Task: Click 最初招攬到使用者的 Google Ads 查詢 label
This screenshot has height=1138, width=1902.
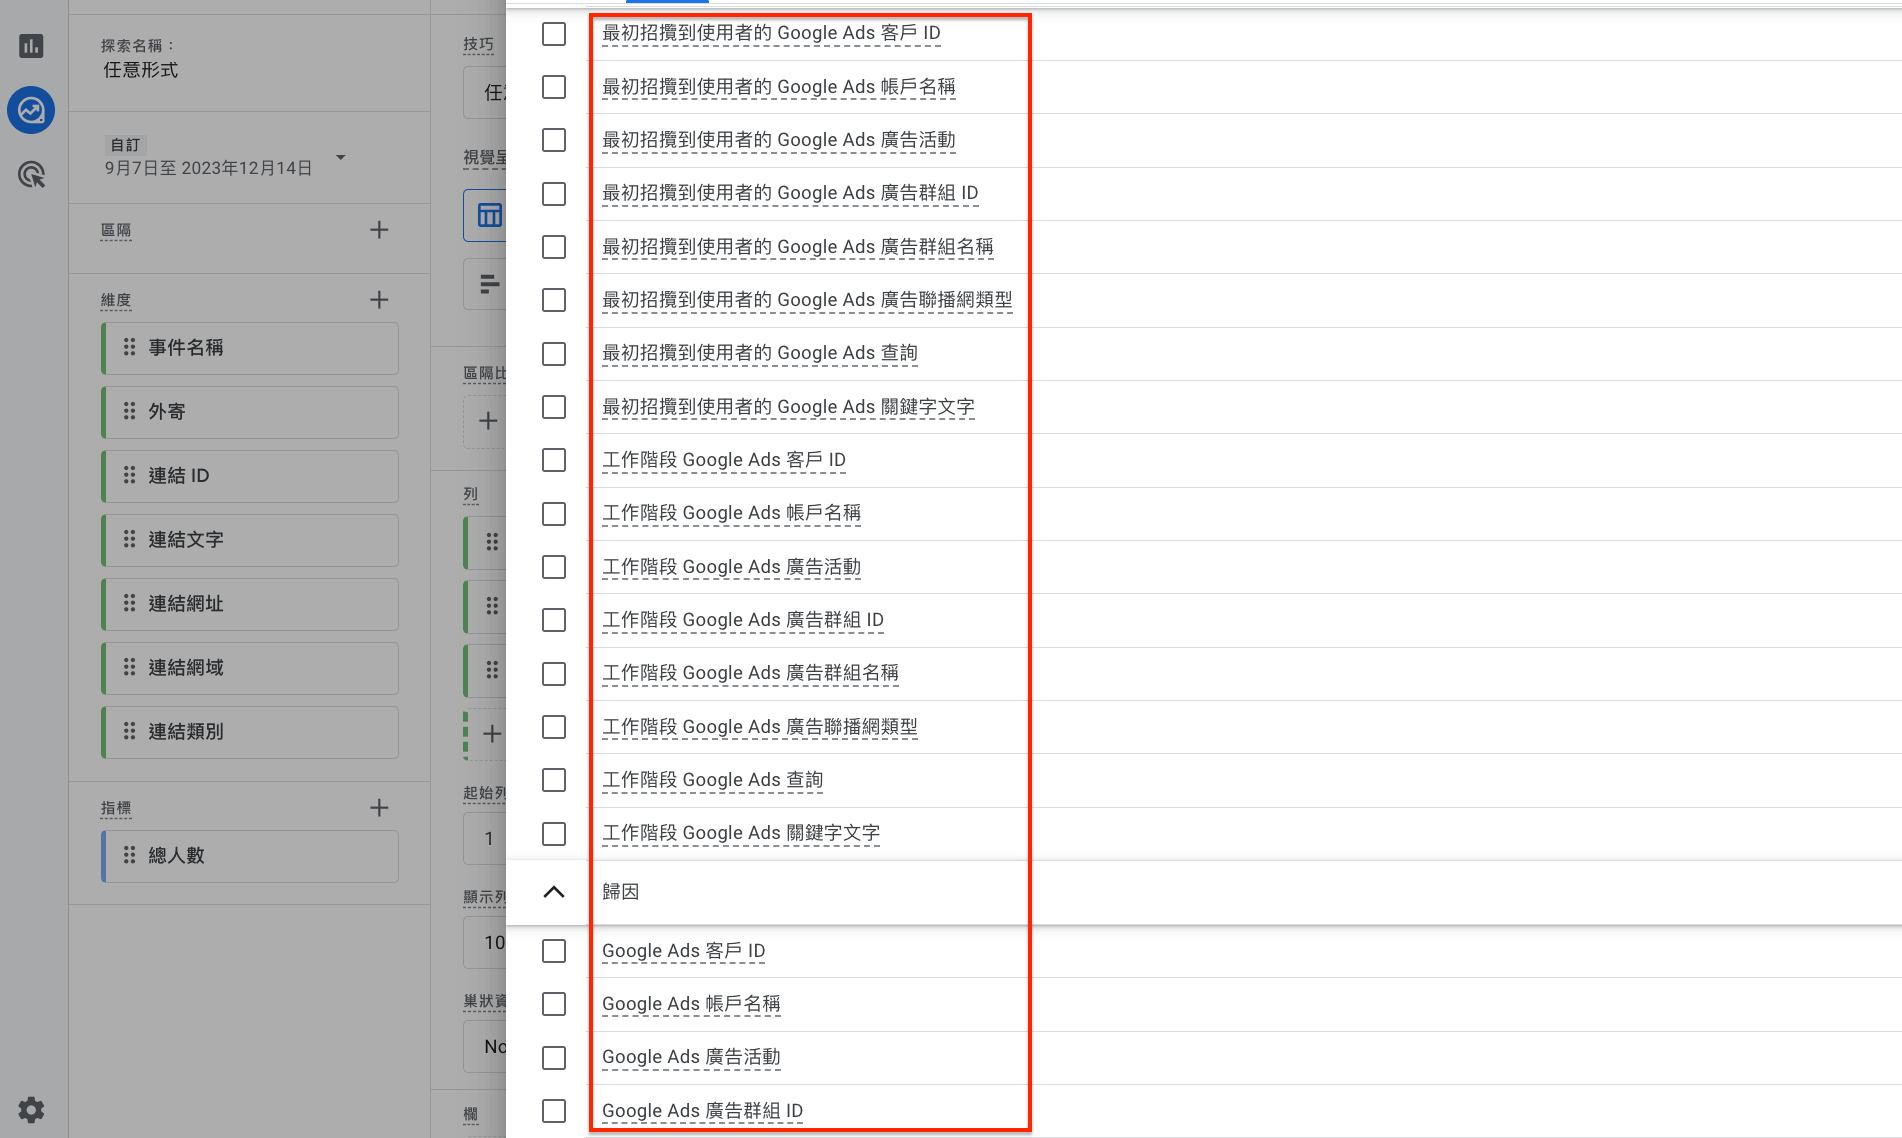Action: pyautogui.click(x=760, y=353)
